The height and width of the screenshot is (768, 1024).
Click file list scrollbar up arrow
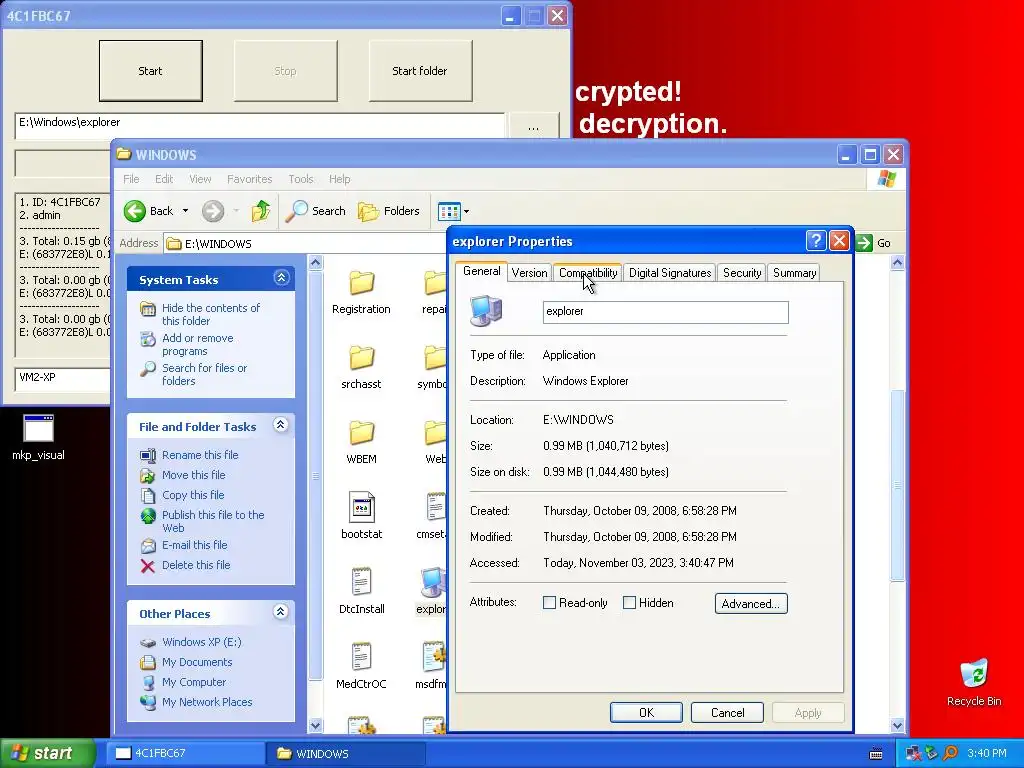coord(897,263)
